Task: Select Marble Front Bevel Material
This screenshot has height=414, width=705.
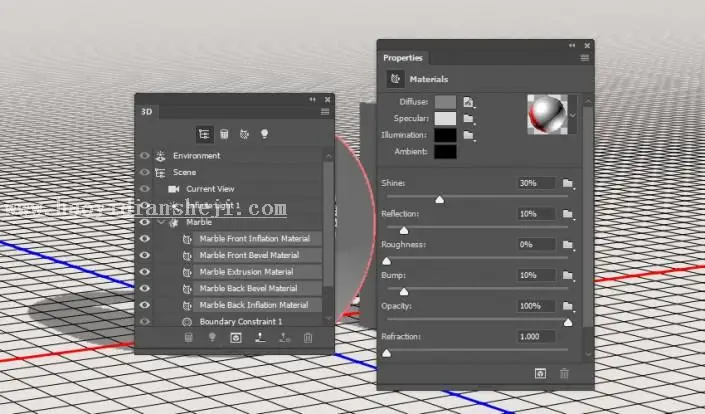Action: click(257, 255)
